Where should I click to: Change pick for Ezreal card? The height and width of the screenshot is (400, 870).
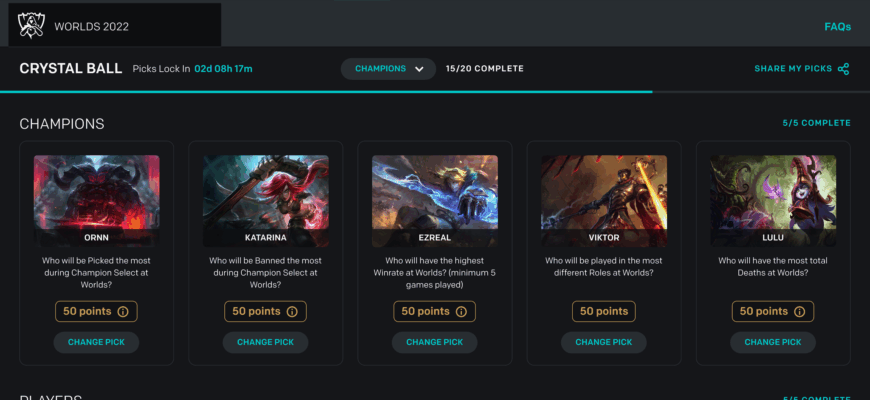point(434,342)
